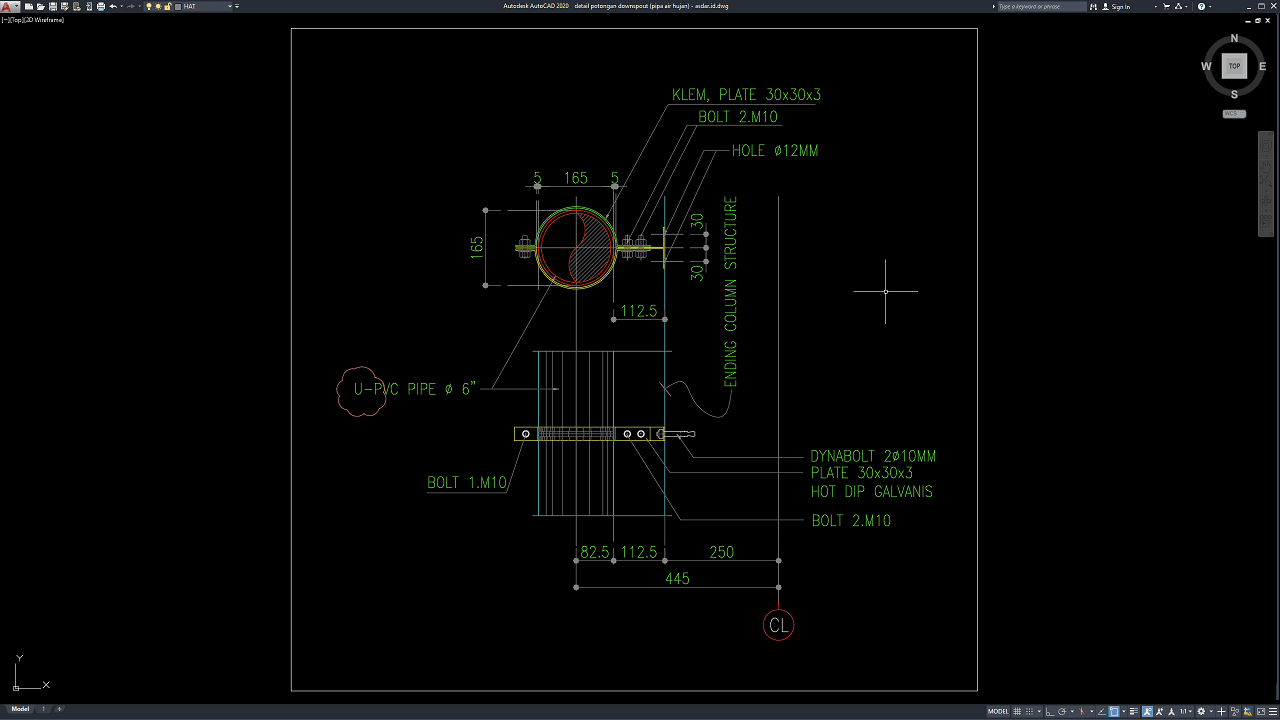Click the 2D Wireframe visual style label
This screenshot has height=720, width=1280.
[46, 19]
